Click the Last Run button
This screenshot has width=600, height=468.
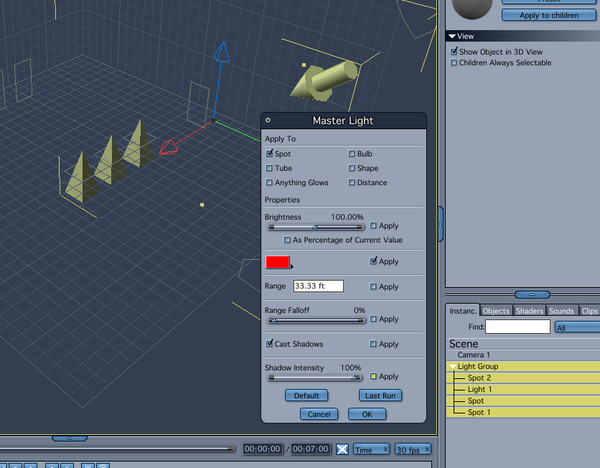click(x=380, y=395)
